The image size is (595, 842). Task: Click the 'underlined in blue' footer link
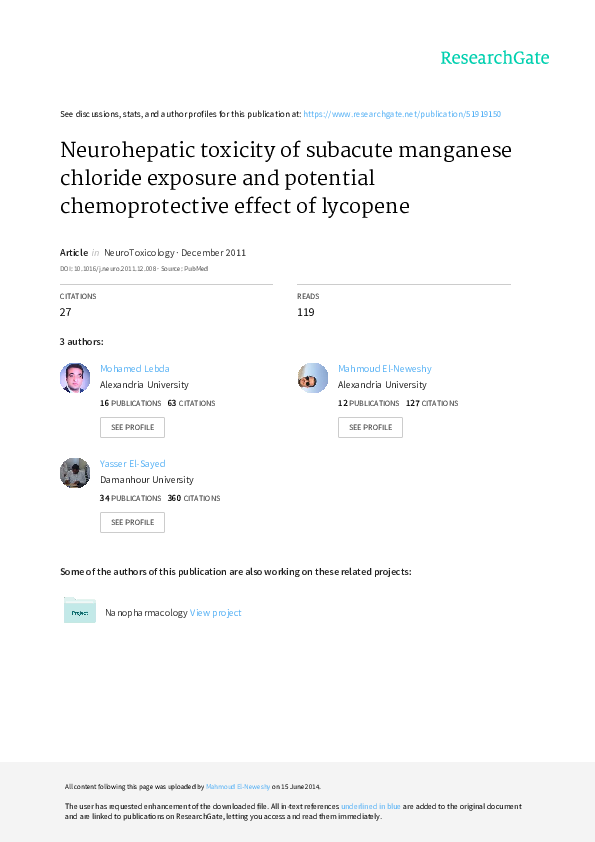(x=371, y=807)
